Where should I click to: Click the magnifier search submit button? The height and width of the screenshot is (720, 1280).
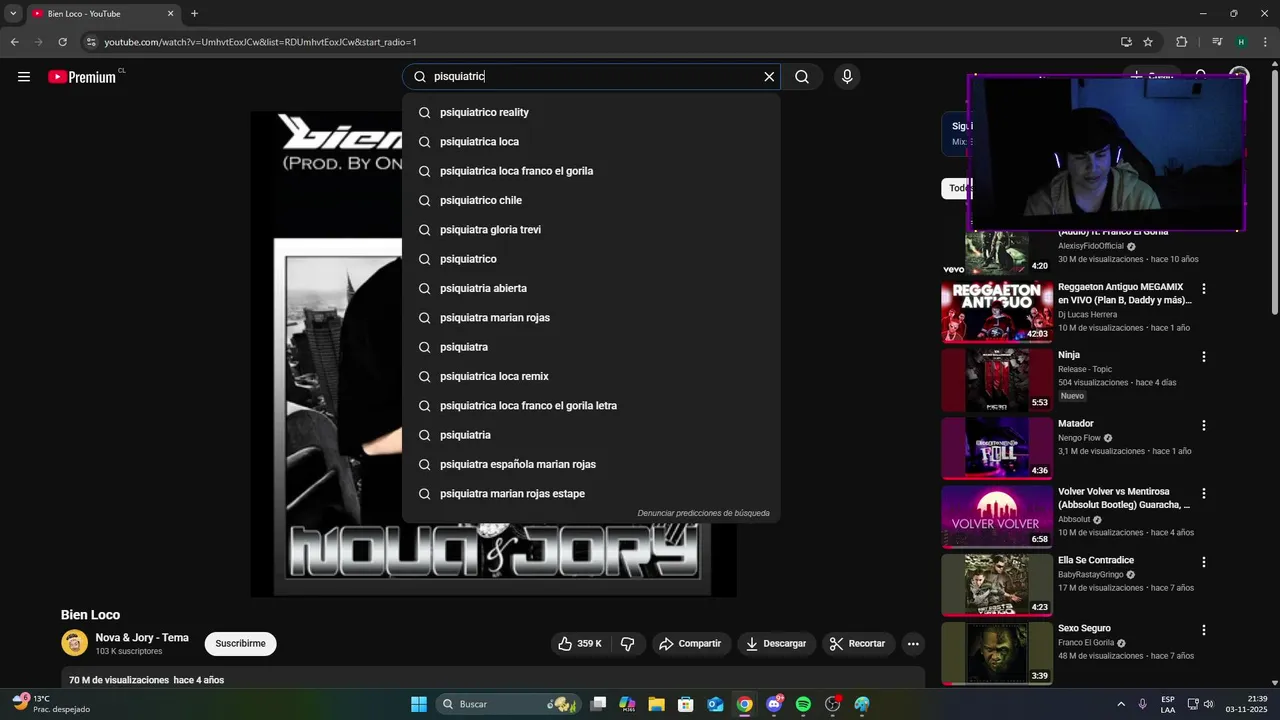pyautogui.click(x=802, y=77)
